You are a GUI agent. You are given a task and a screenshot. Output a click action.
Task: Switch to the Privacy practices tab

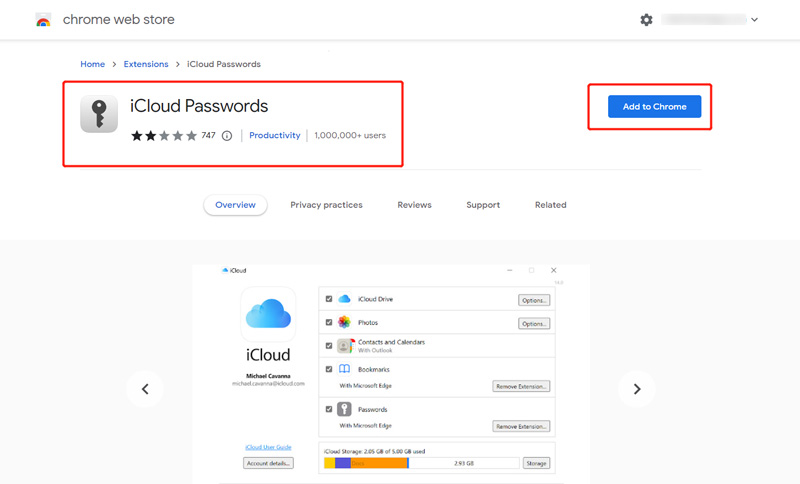(327, 205)
